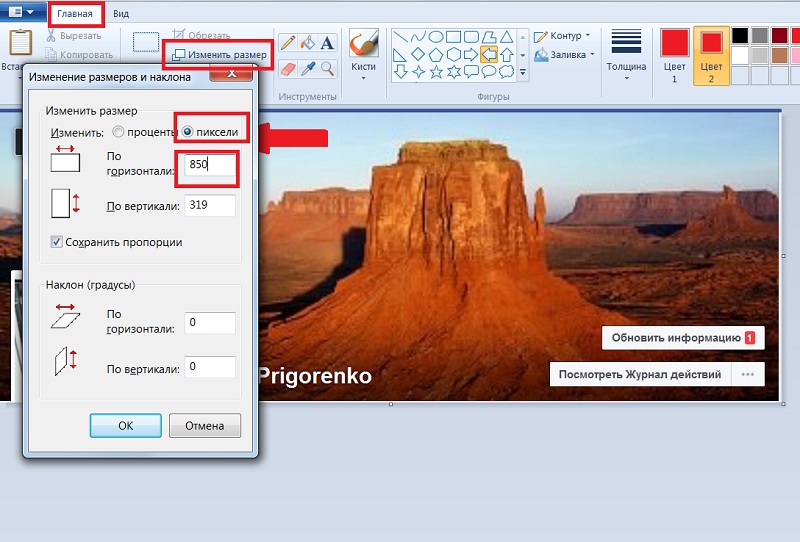Click Изменить размер in the ribbon
This screenshot has width=800, height=542.
pos(219,55)
